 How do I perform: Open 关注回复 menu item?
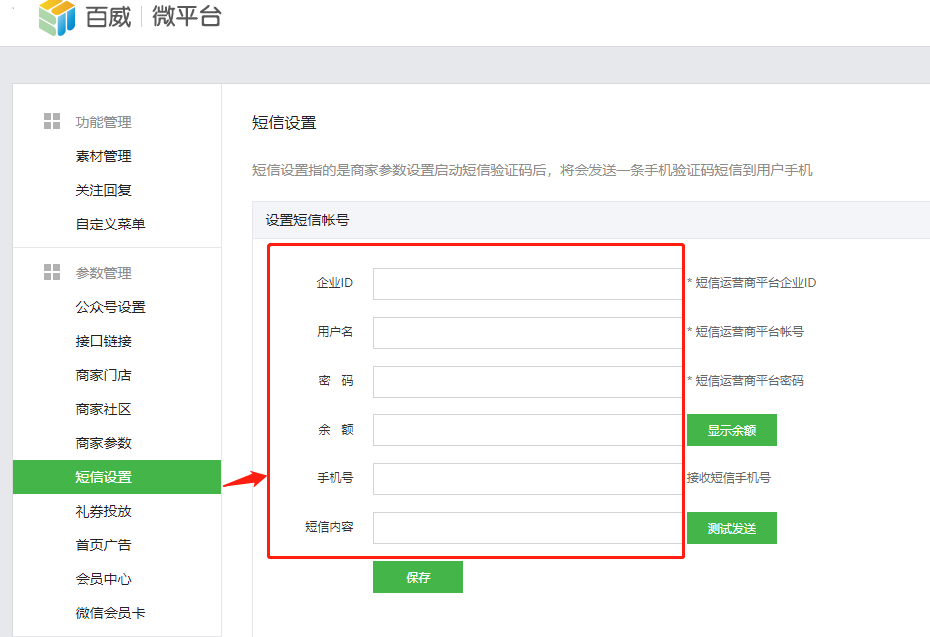tap(103, 190)
